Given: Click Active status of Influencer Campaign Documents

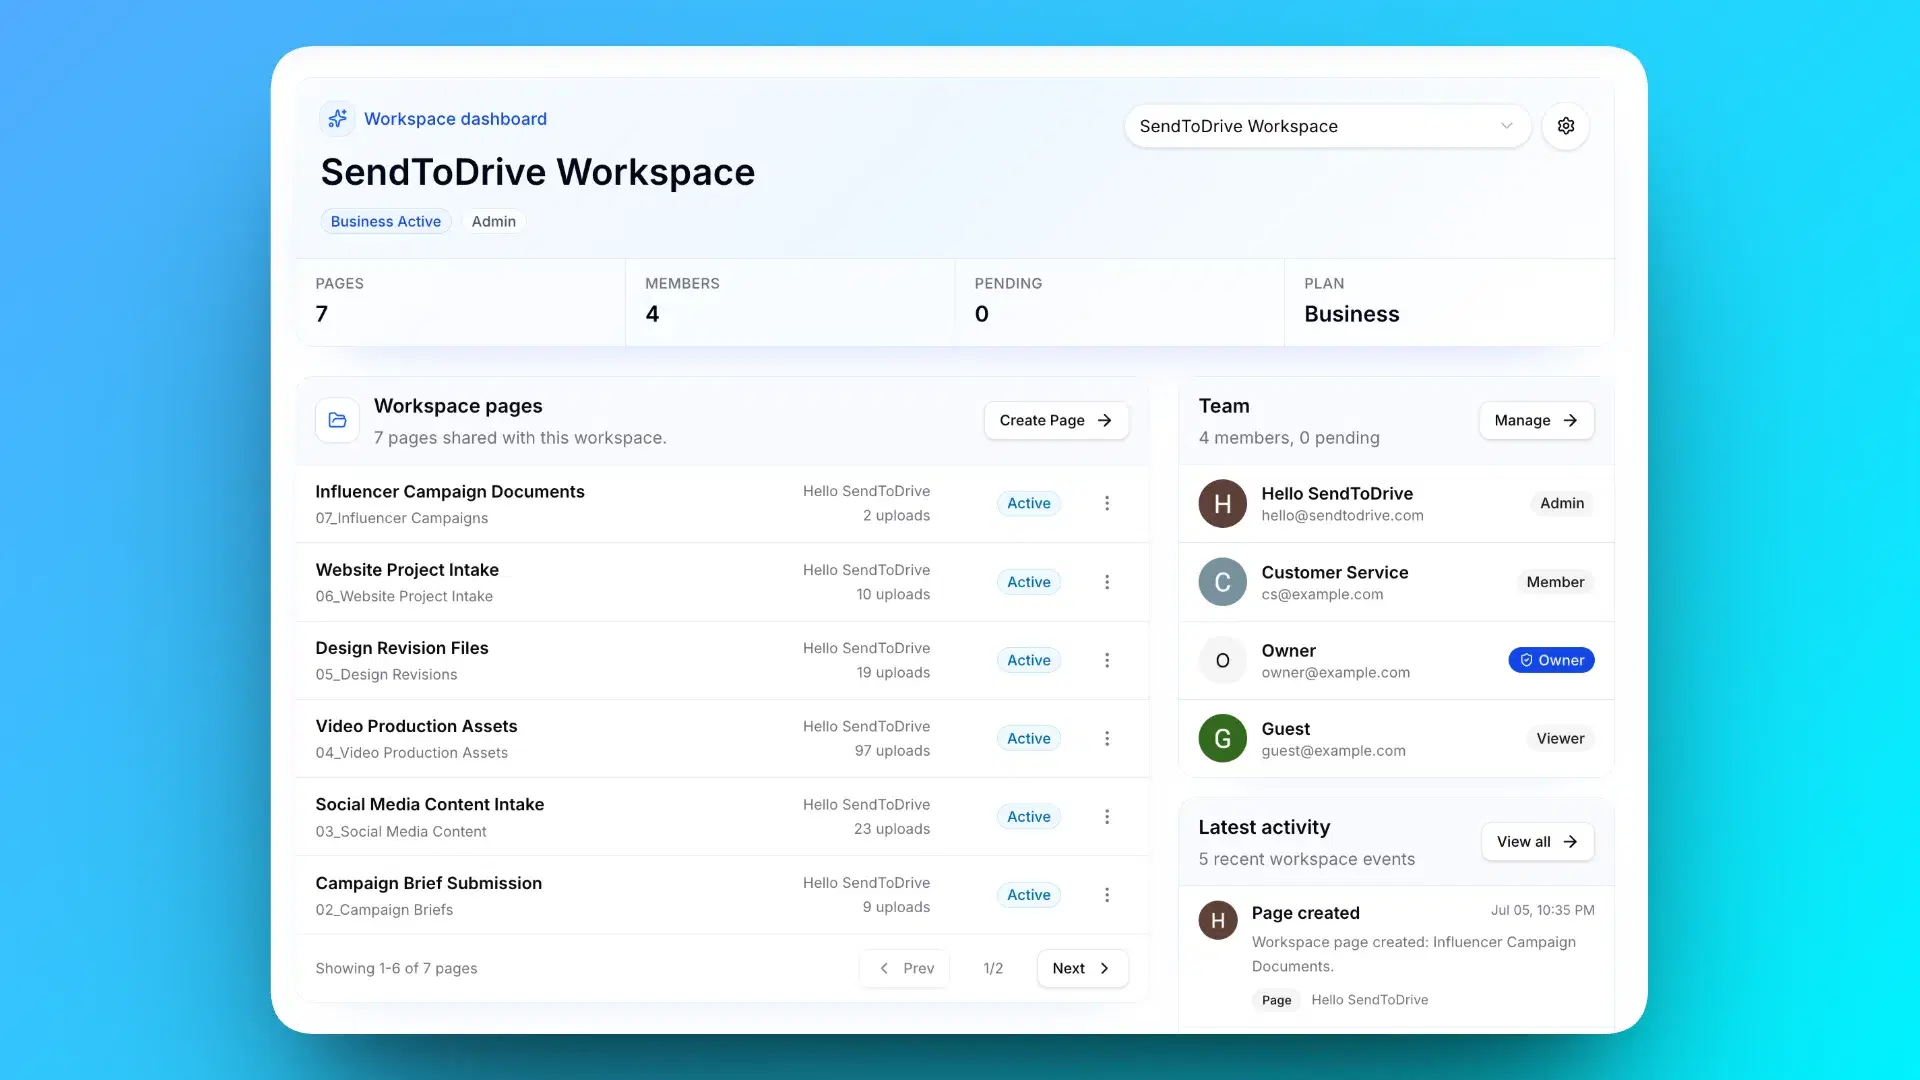Looking at the screenshot, I should (1028, 503).
